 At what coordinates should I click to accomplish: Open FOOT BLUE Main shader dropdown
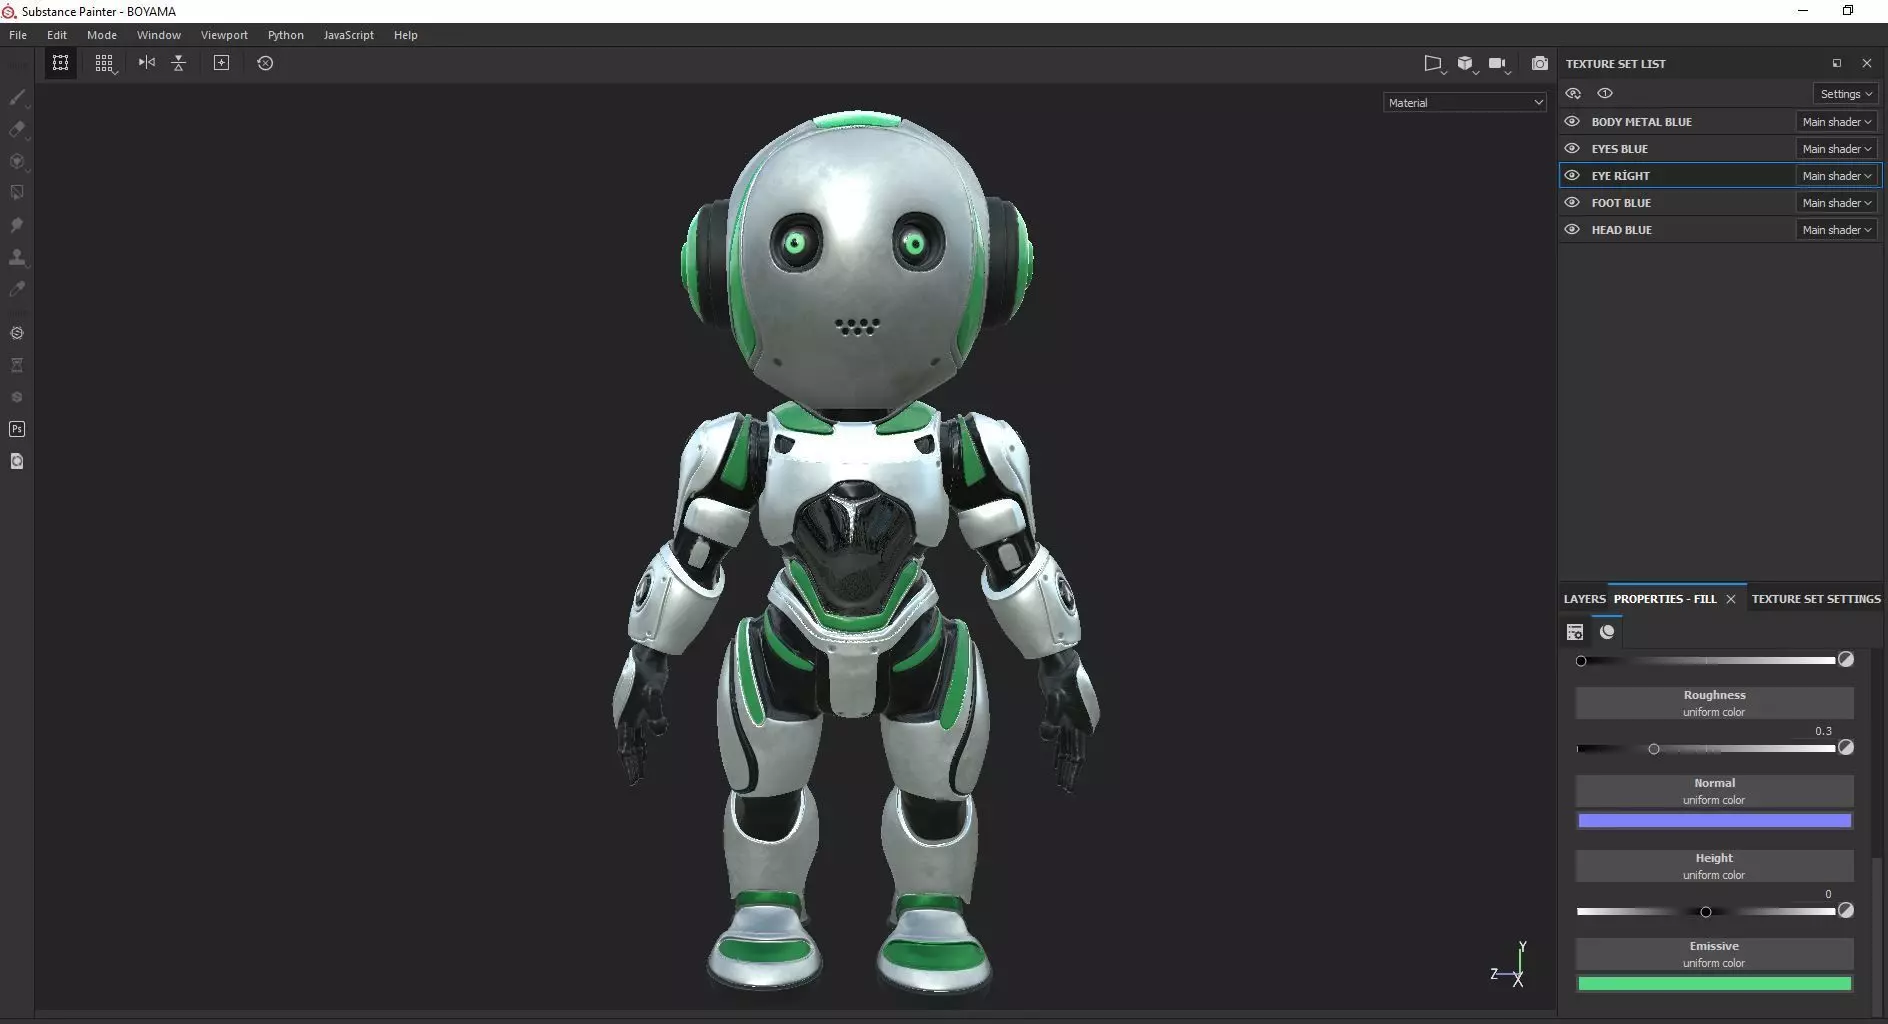point(1837,203)
